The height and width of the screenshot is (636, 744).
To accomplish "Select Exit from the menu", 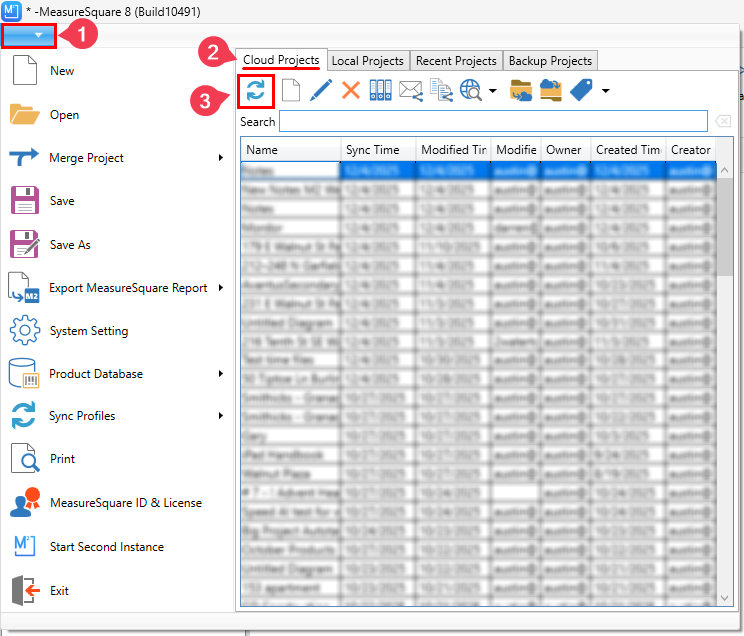I will pyautogui.click(x=59, y=591).
